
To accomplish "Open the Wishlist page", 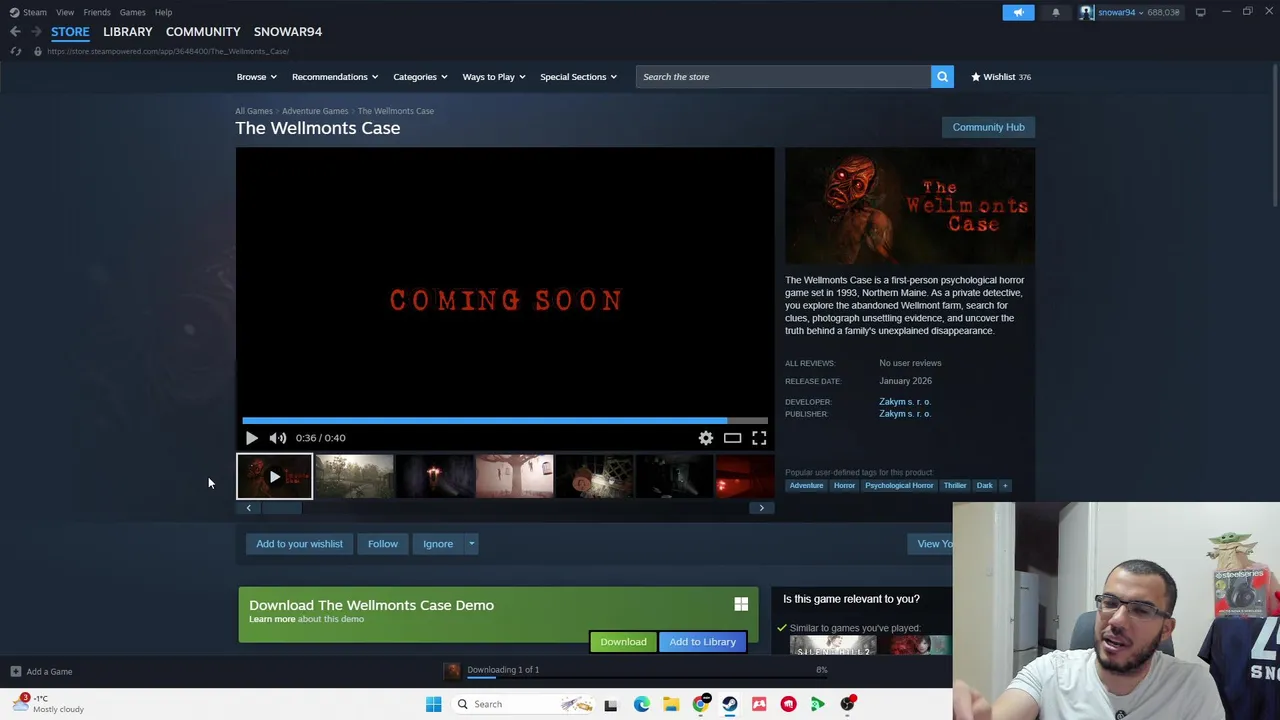I will tap(1001, 77).
